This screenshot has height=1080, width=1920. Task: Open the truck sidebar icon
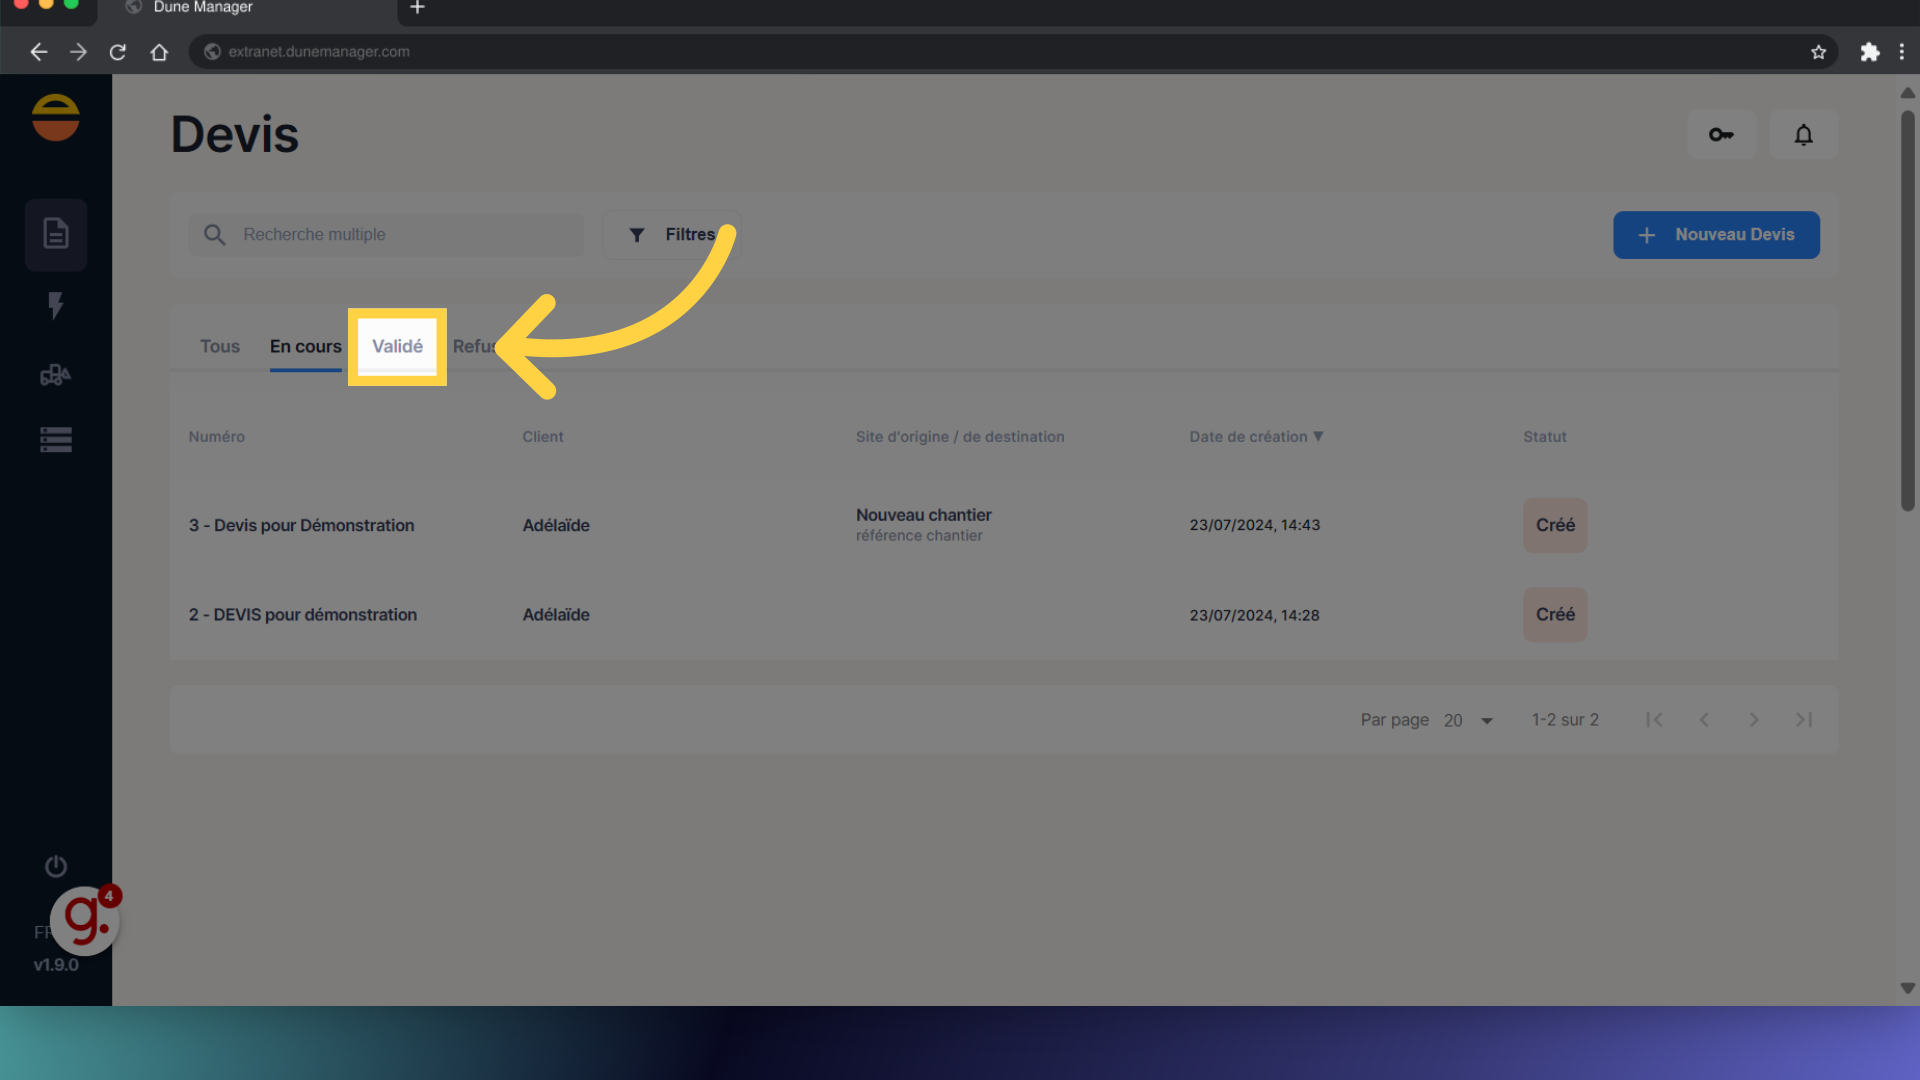[x=56, y=375]
